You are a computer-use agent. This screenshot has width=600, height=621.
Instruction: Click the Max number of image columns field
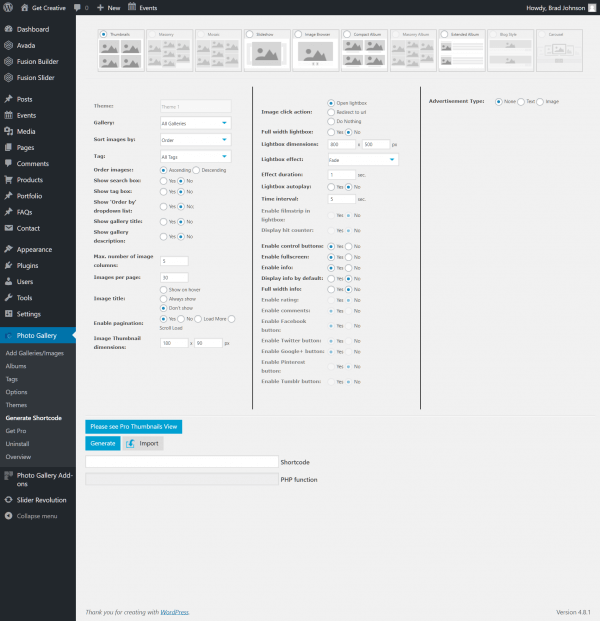coord(174,261)
